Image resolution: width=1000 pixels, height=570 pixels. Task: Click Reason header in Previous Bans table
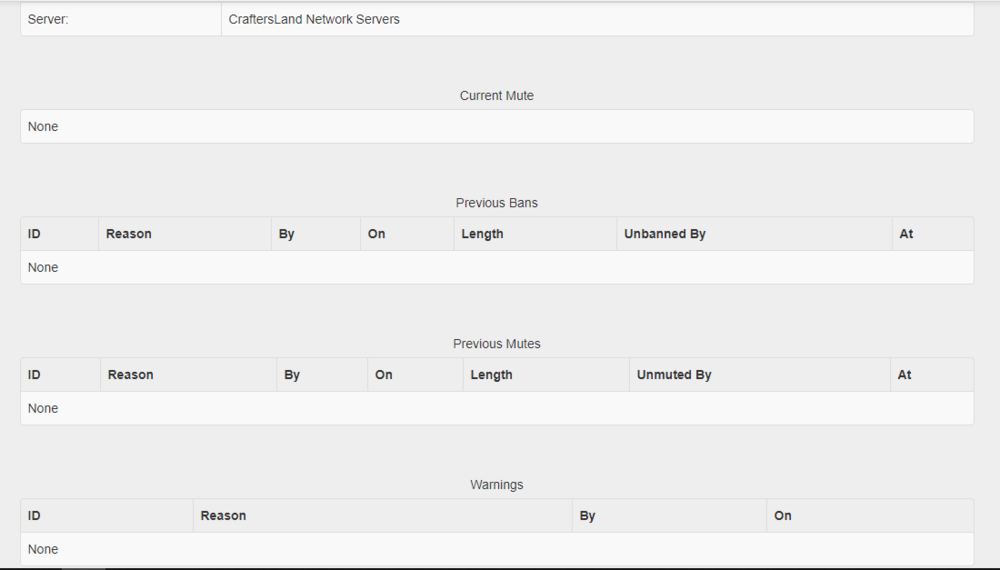point(129,234)
